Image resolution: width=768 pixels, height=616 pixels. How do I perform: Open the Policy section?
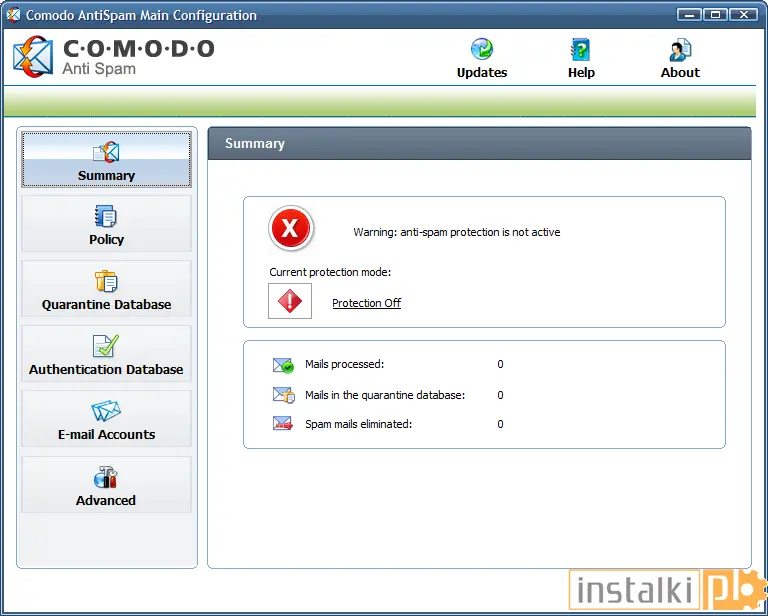point(106,224)
